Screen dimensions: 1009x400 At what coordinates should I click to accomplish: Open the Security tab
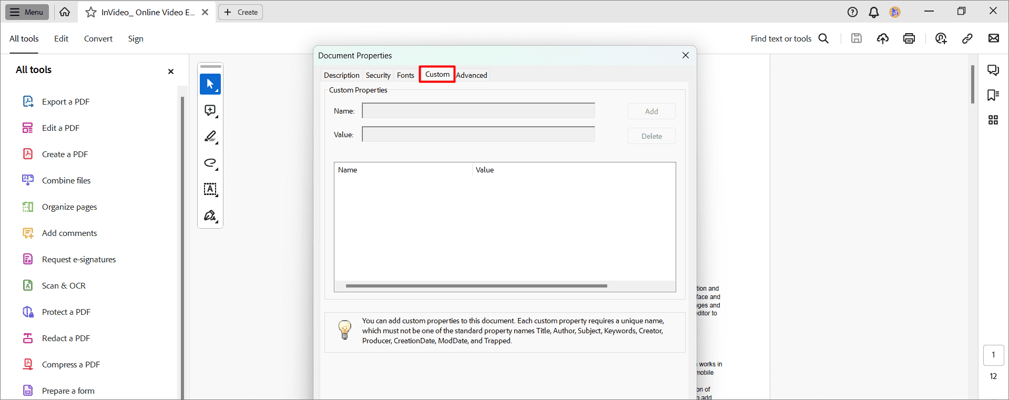378,75
